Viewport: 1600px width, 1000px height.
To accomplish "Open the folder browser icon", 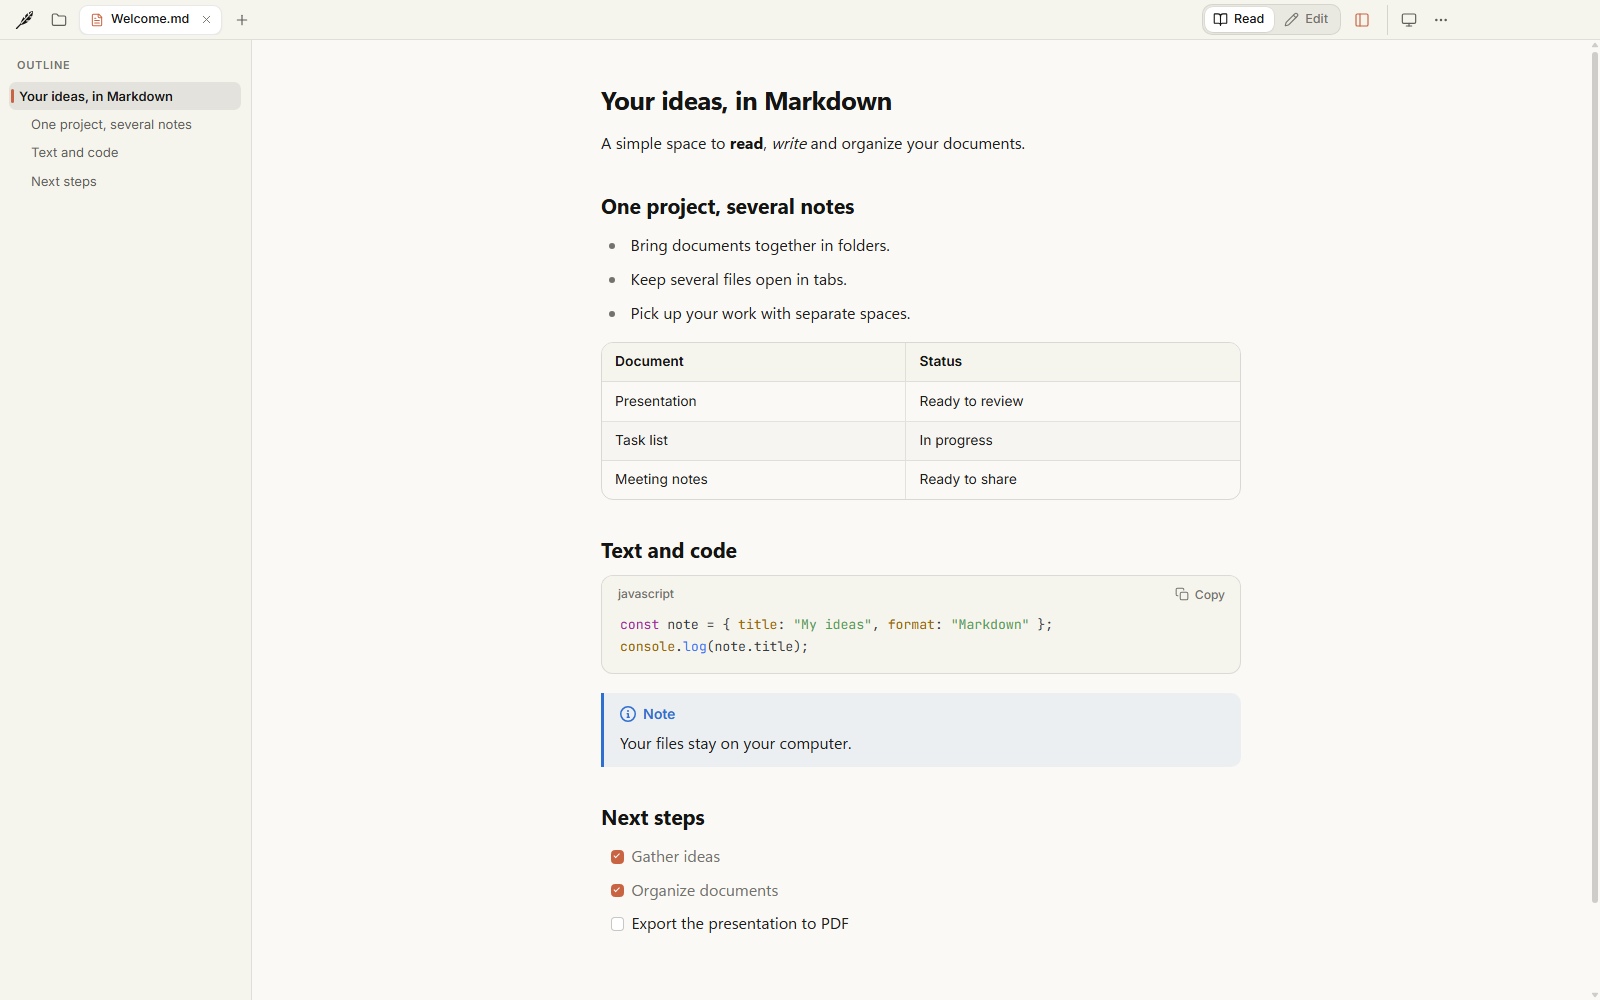I will (x=59, y=19).
